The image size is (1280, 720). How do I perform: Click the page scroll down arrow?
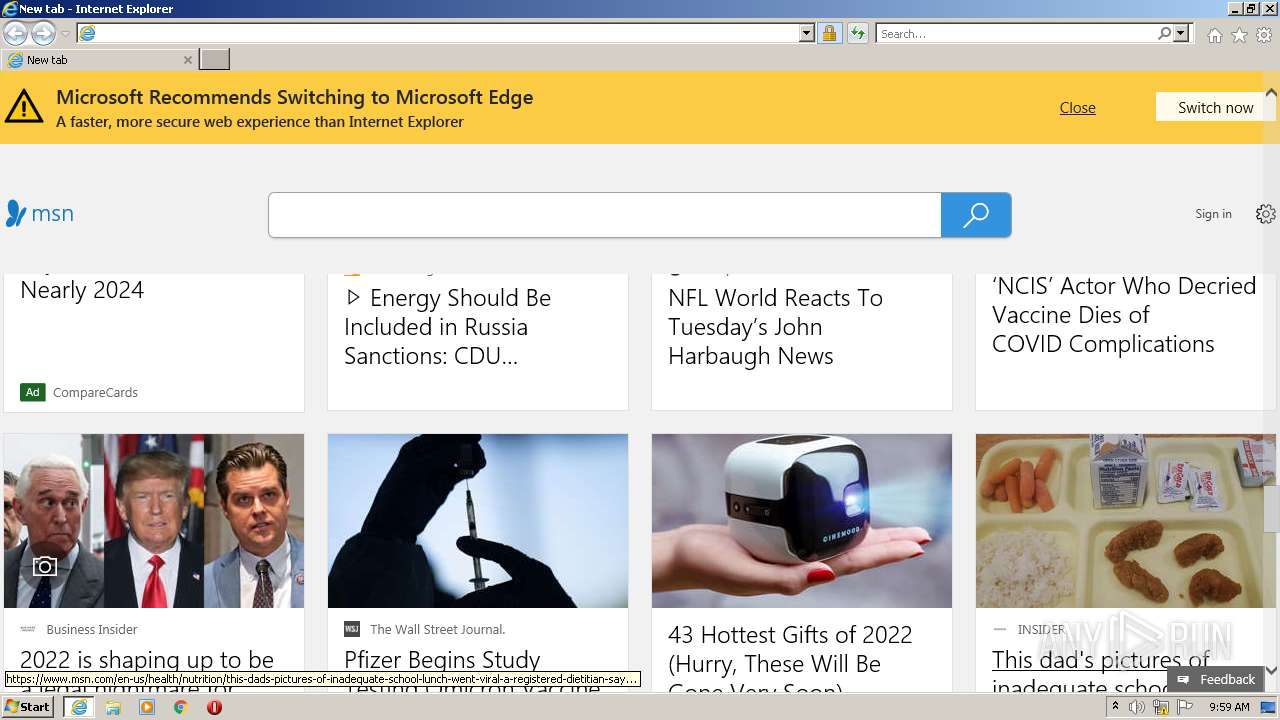tap(1271, 671)
